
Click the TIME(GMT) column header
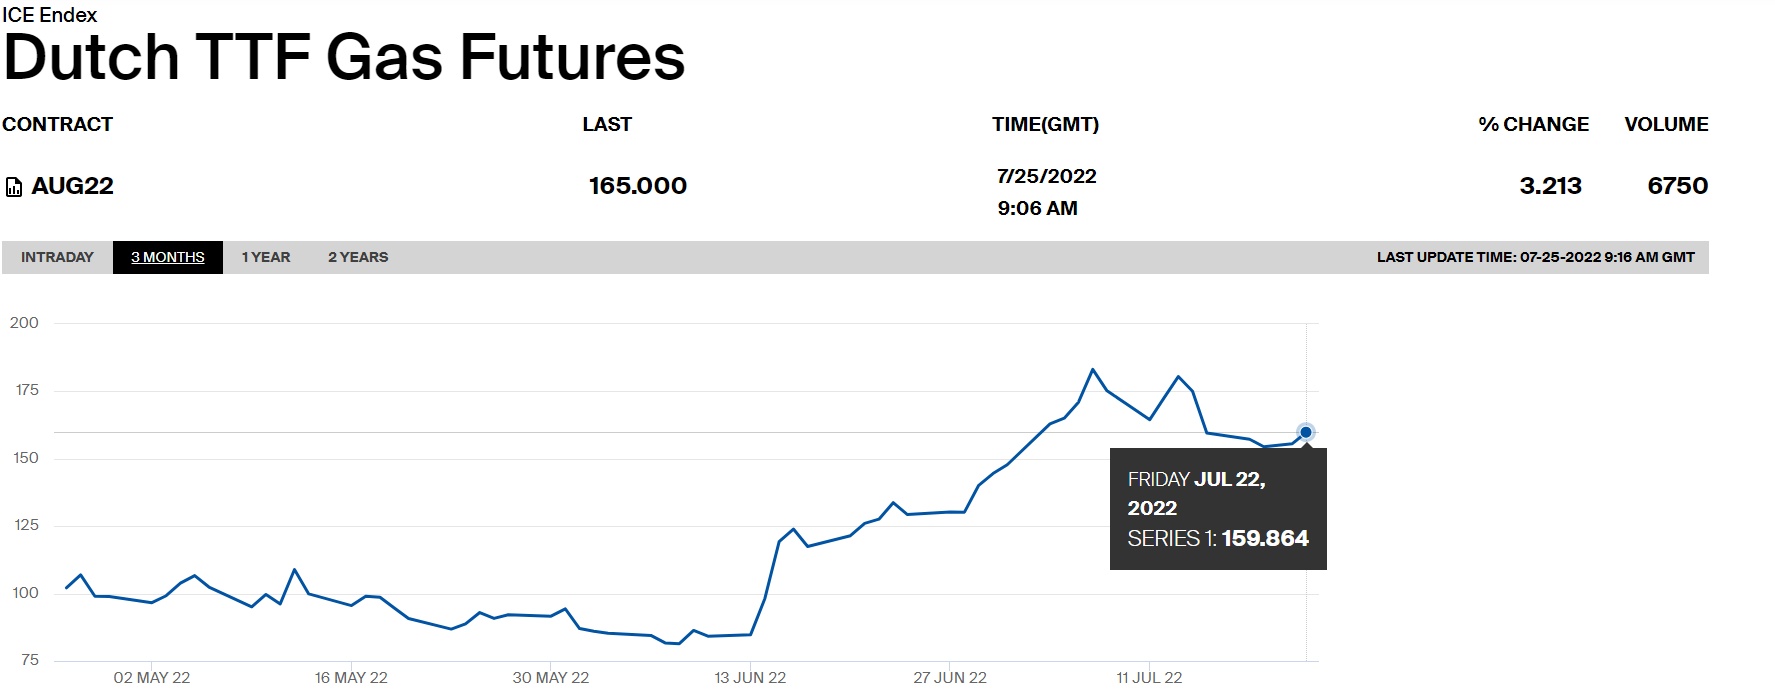pos(1045,124)
